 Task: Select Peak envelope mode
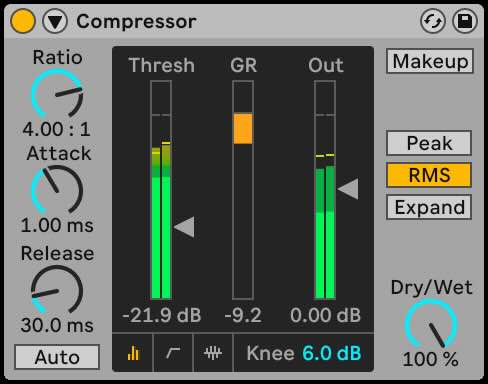point(429,143)
